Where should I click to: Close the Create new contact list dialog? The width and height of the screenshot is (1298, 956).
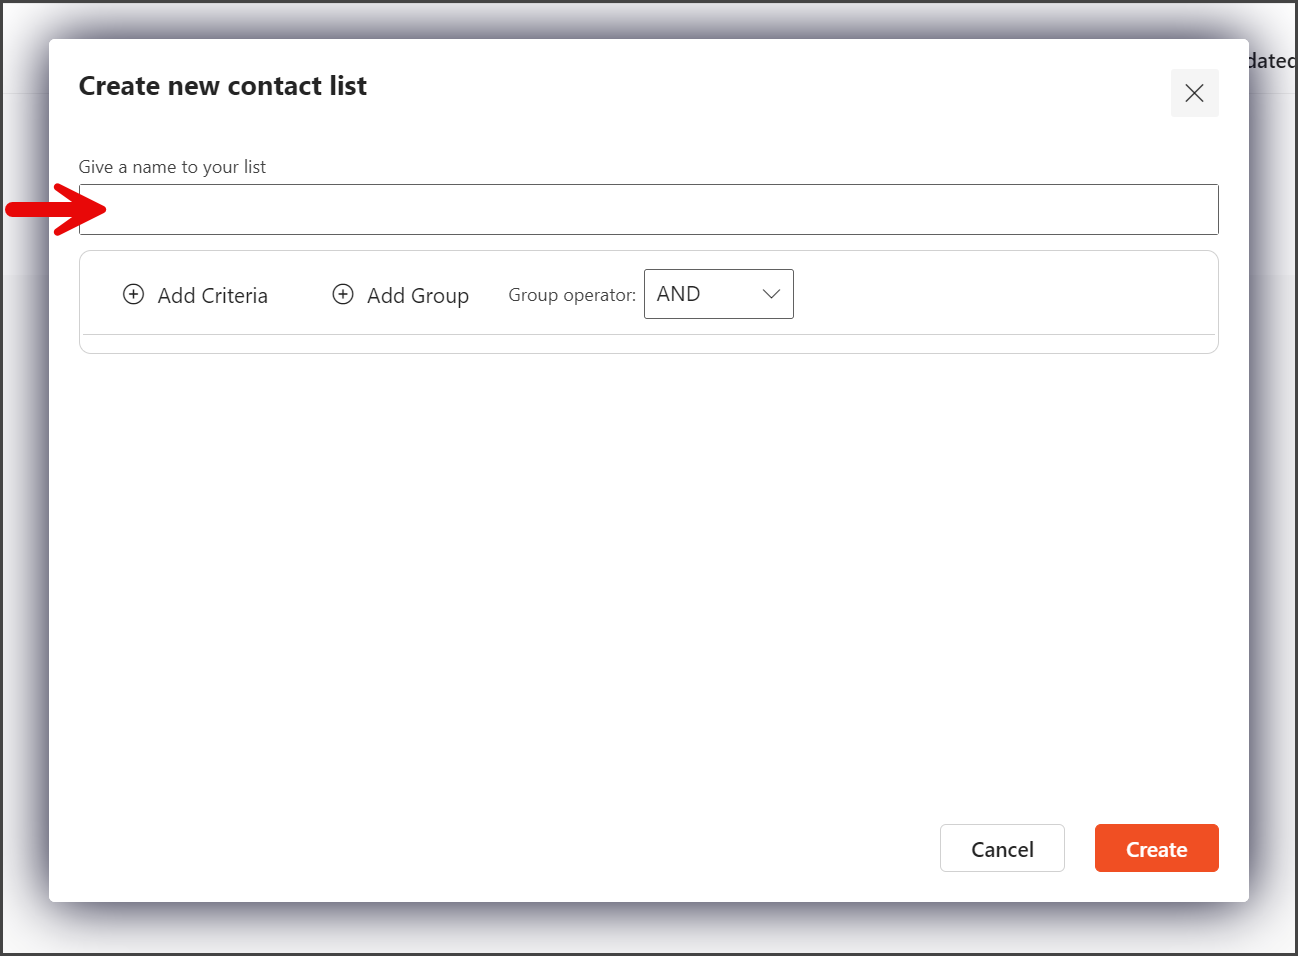pos(1194,93)
